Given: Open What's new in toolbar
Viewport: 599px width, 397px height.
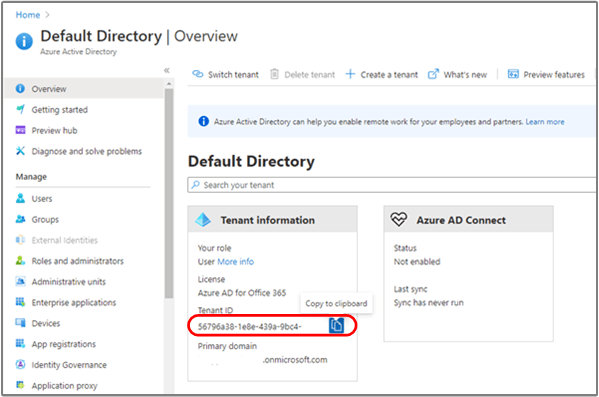Looking at the screenshot, I should click(x=457, y=75).
